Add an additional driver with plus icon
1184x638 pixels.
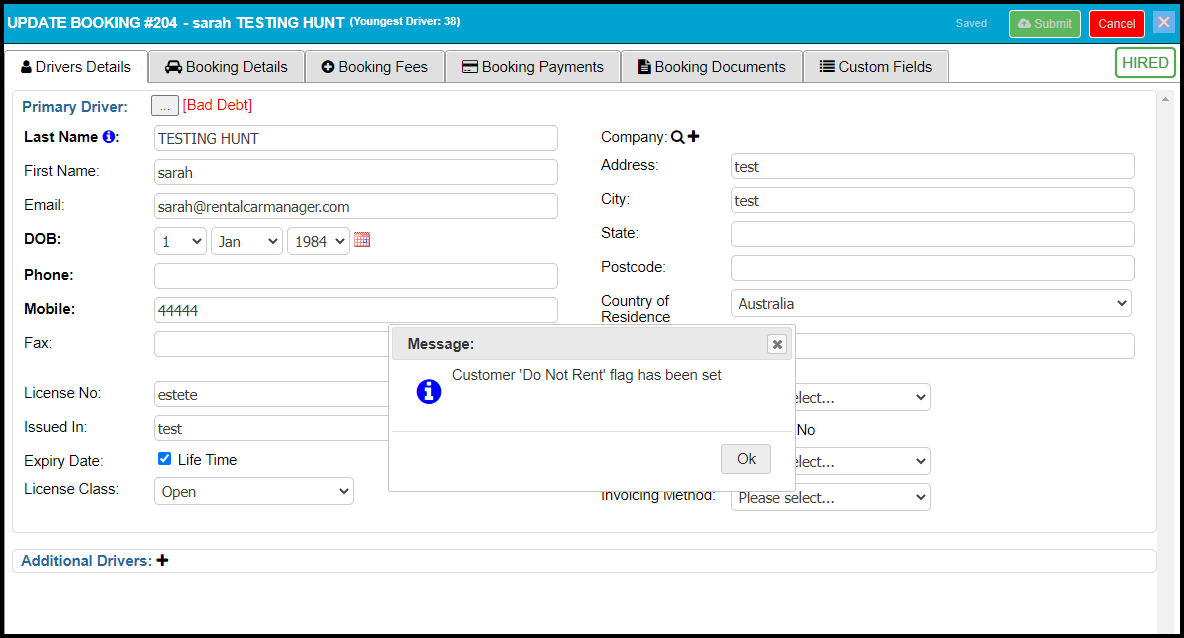coord(162,560)
